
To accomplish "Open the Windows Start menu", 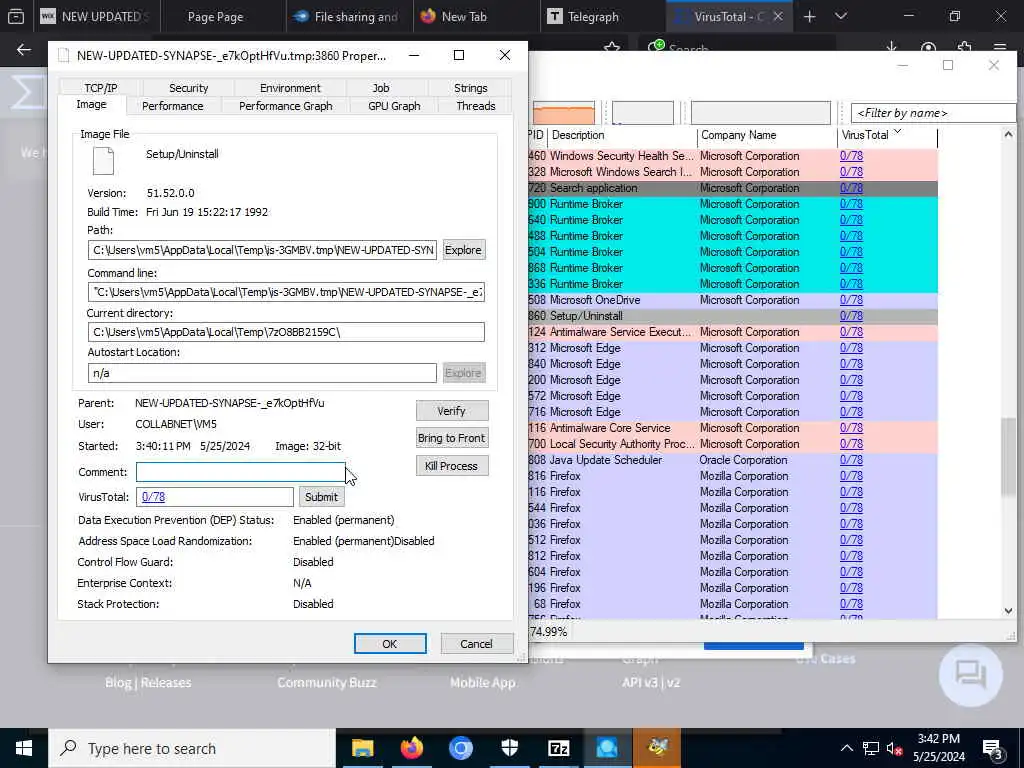I will (24, 748).
